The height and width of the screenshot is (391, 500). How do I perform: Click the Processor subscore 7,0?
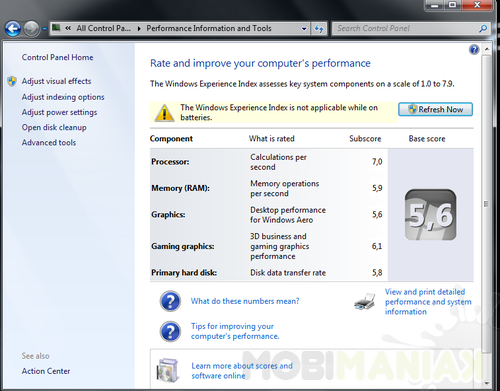377,162
